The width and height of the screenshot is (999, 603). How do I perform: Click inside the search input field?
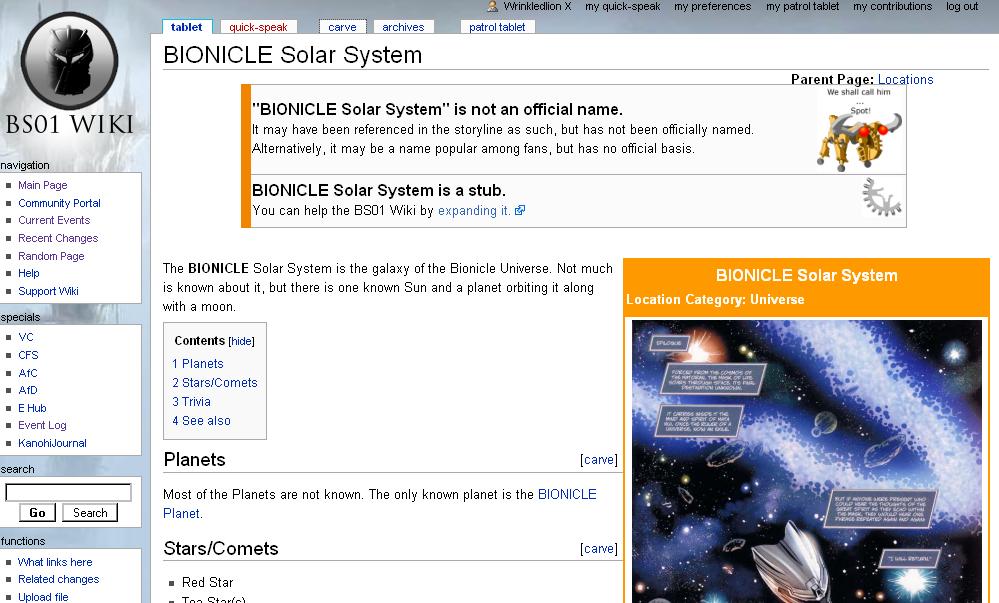point(68,492)
